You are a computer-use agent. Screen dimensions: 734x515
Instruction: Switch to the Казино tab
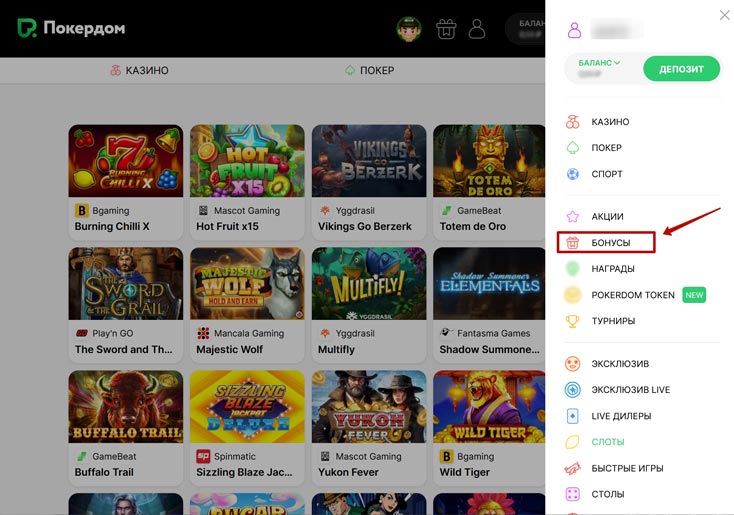pyautogui.click(x=138, y=71)
